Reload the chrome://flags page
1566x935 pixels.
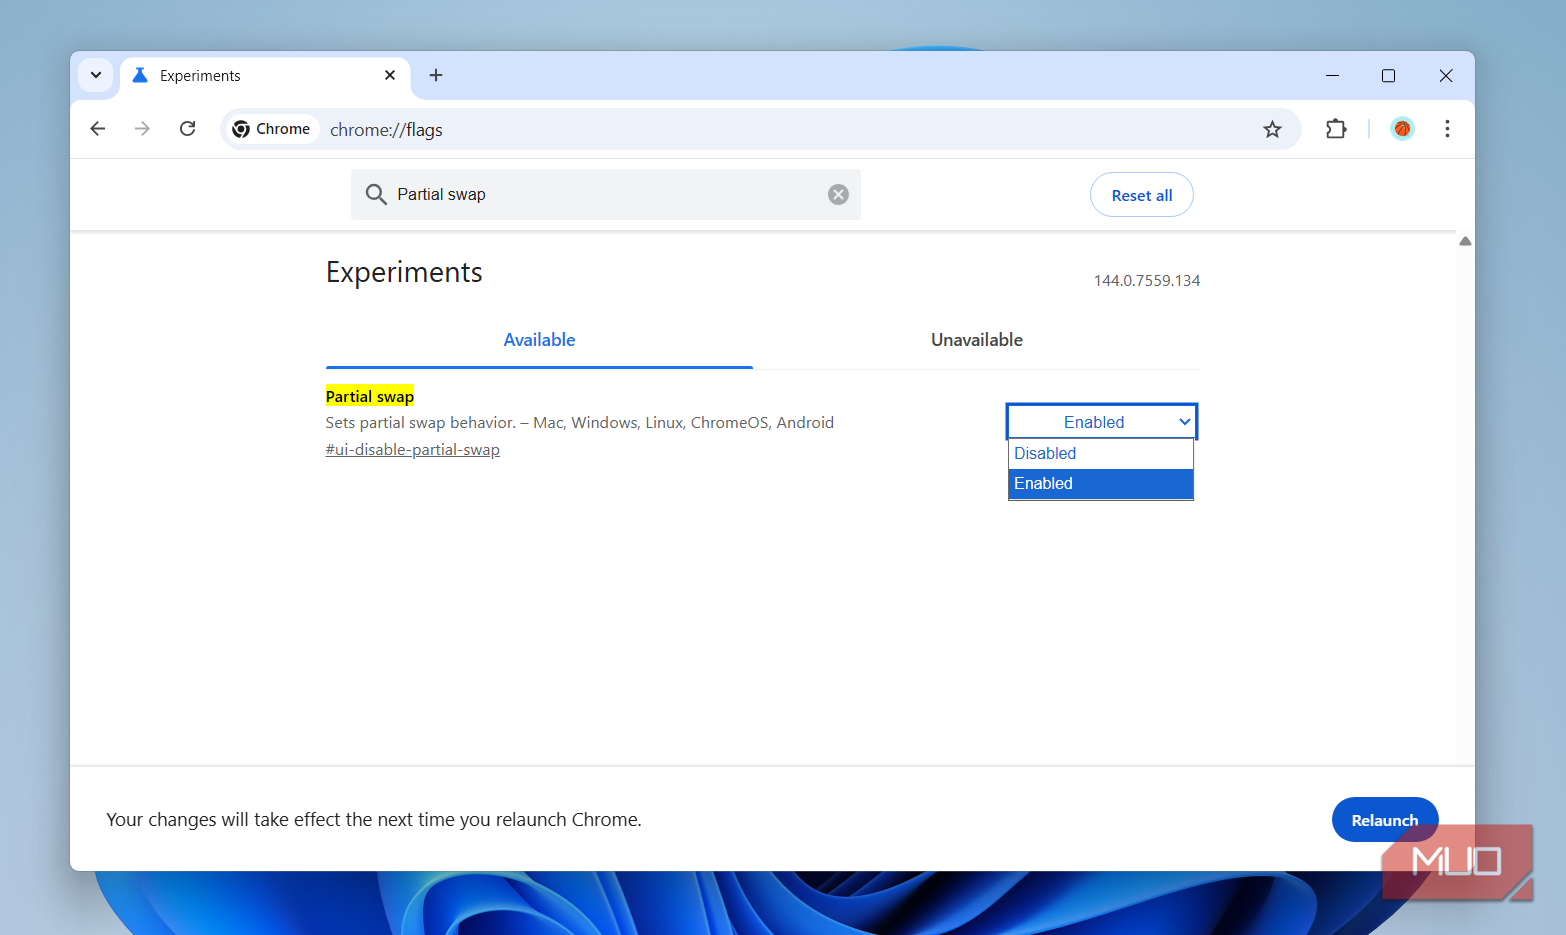[187, 129]
